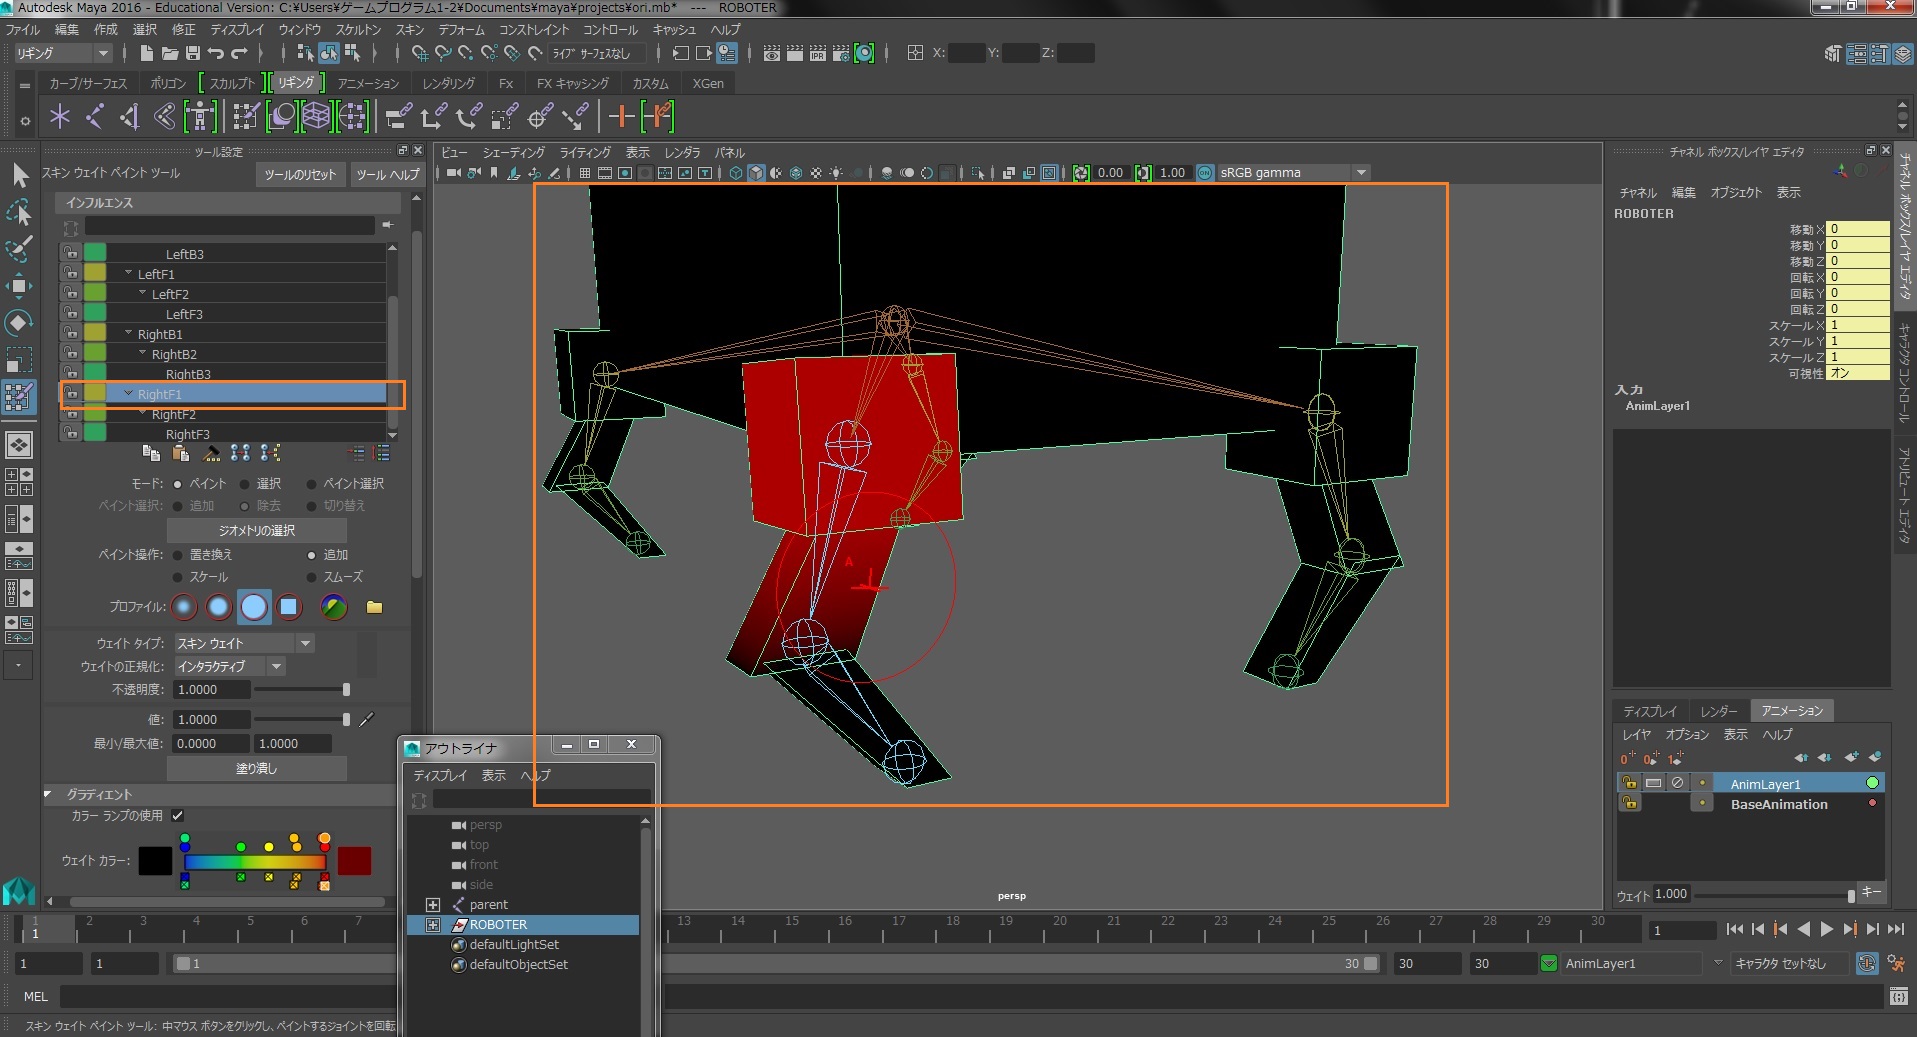The height and width of the screenshot is (1037, 1917).
Task: Click the Save Scene icon
Action: click(192, 53)
